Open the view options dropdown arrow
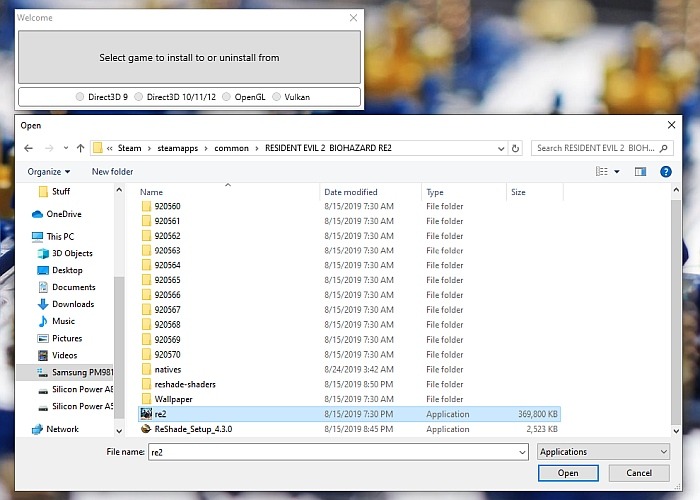The height and width of the screenshot is (500, 700). coord(617,172)
